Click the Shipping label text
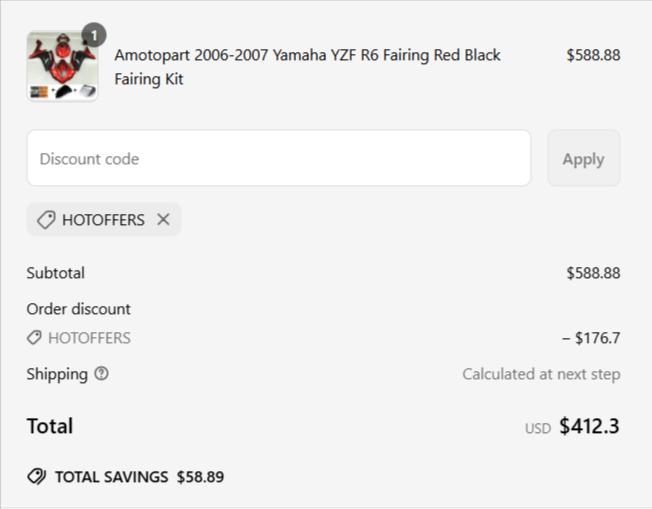 point(57,374)
